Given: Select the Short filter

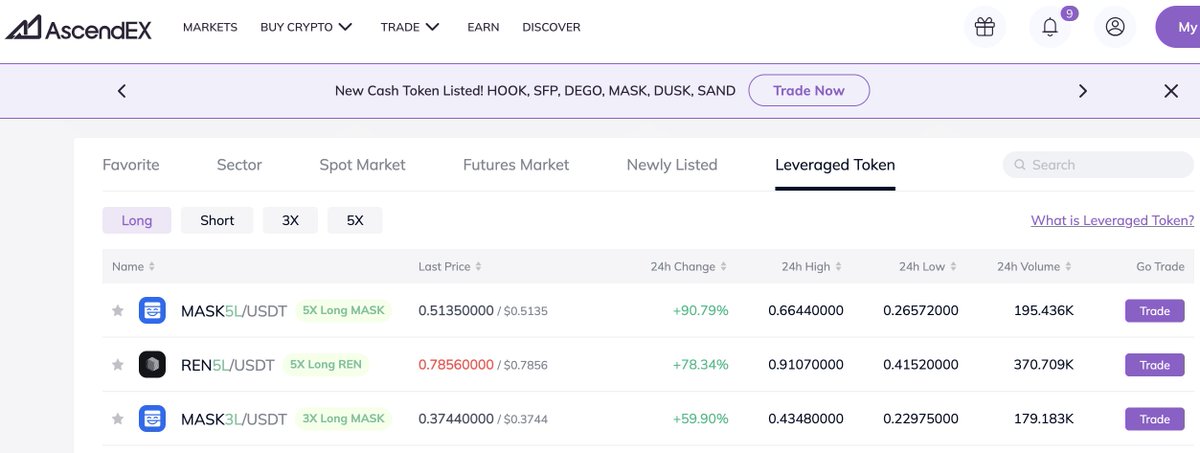Looking at the screenshot, I should 217,220.
